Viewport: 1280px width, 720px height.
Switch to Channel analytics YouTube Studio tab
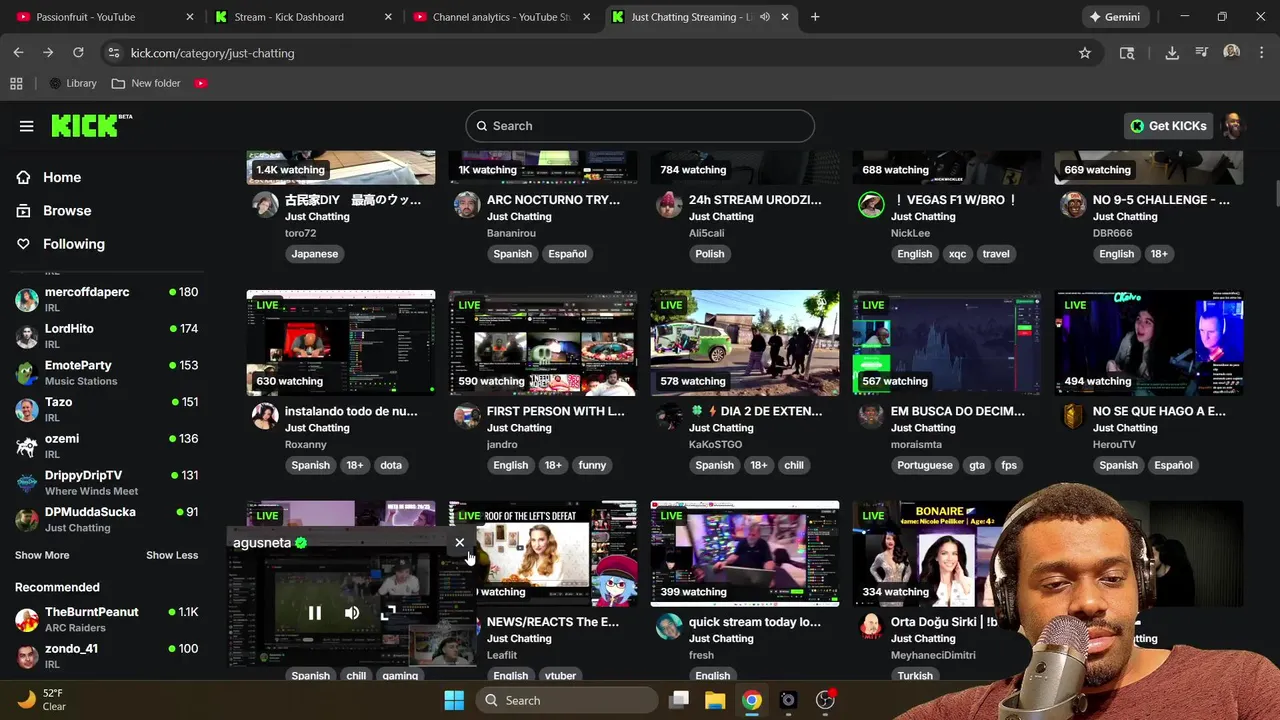[502, 17]
